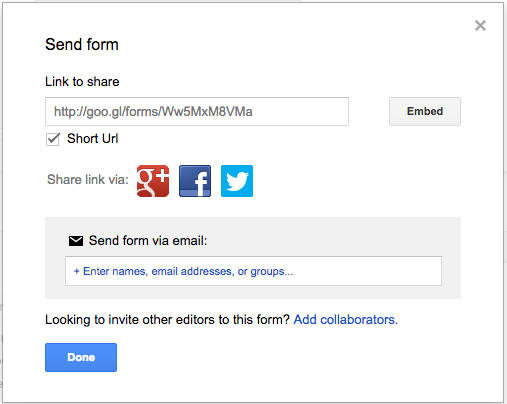Close the Send form dialog
Viewport: 507px width, 404px height.
click(x=480, y=26)
